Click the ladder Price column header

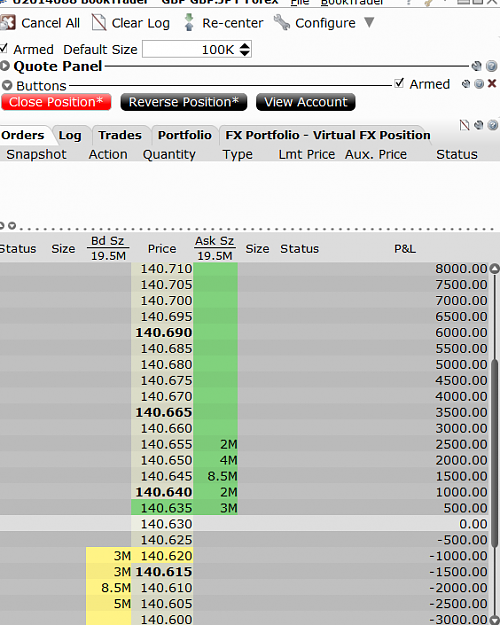162,249
